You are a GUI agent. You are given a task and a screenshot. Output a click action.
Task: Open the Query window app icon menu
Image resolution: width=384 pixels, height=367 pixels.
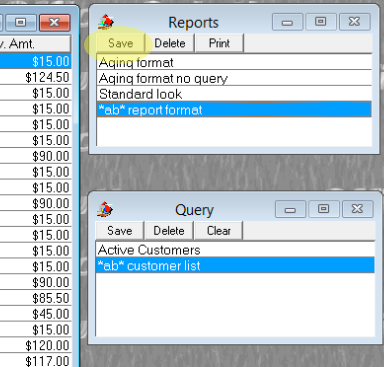point(105,209)
